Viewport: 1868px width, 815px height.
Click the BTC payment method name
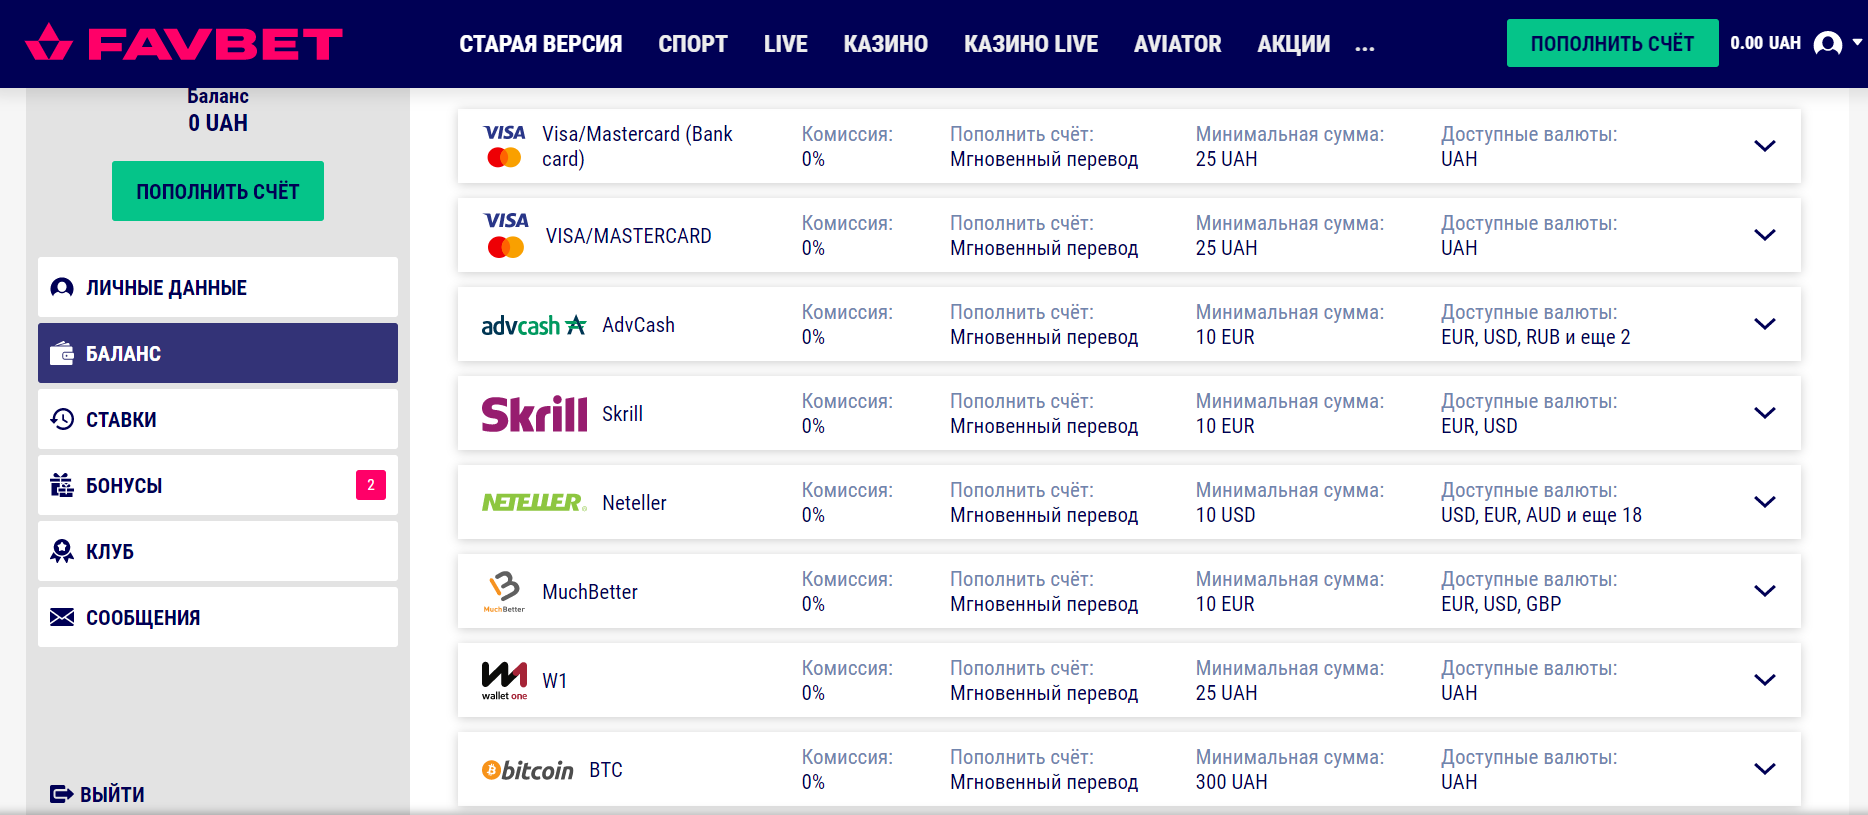[x=606, y=770]
